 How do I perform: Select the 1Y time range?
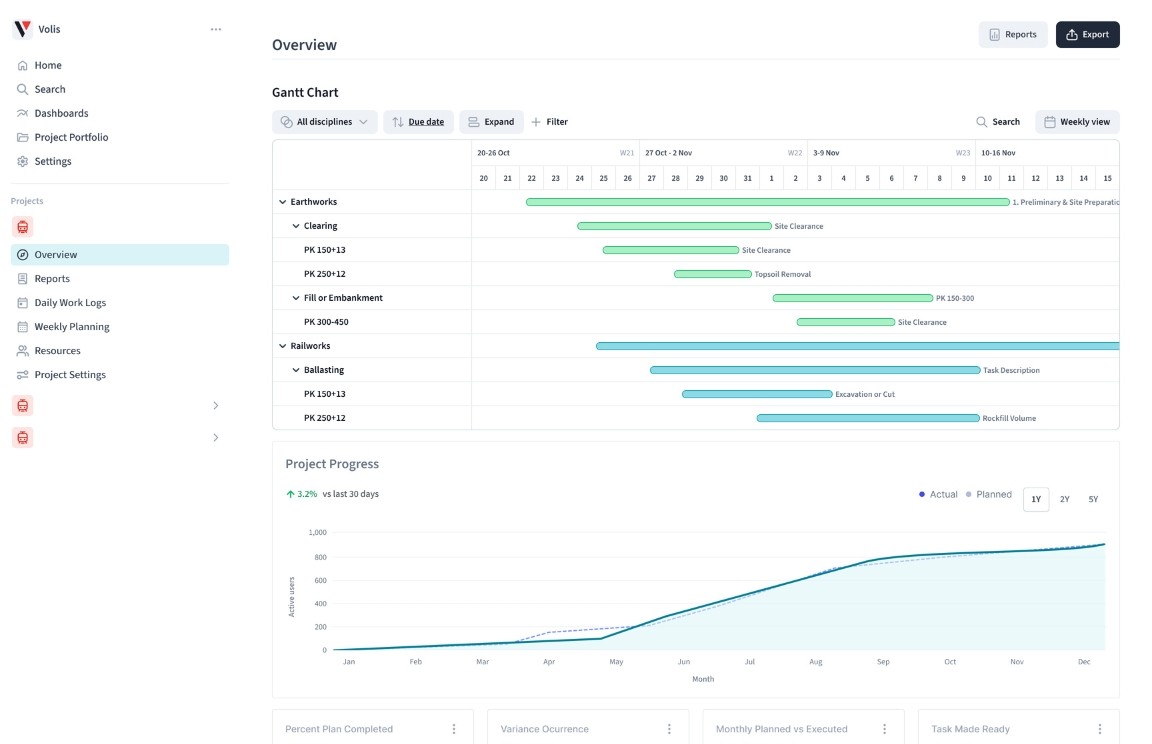[x=1036, y=499]
